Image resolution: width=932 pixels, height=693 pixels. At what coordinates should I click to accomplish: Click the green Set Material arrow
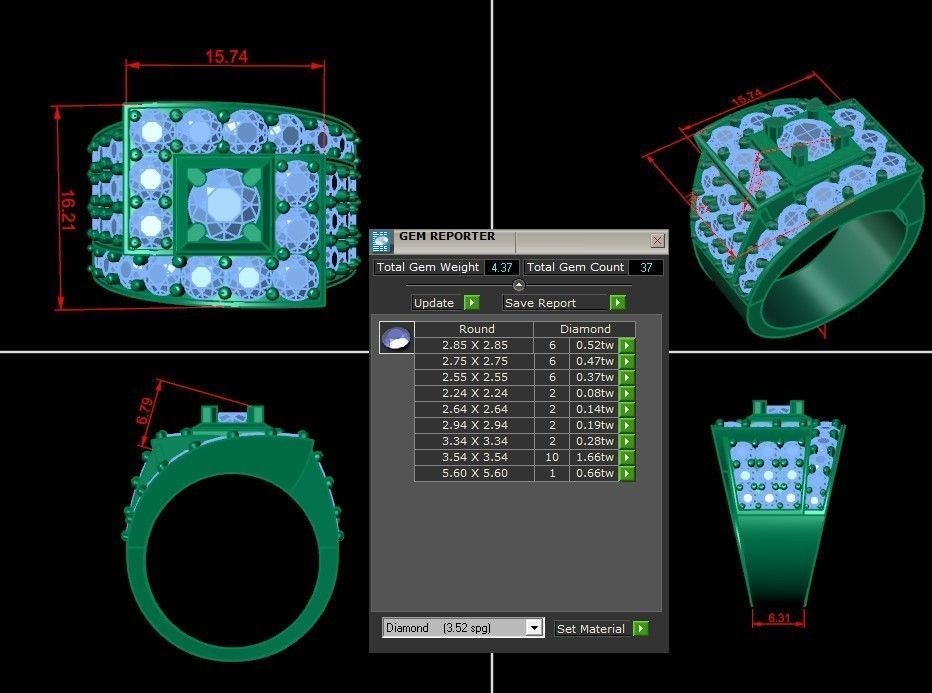[641, 628]
